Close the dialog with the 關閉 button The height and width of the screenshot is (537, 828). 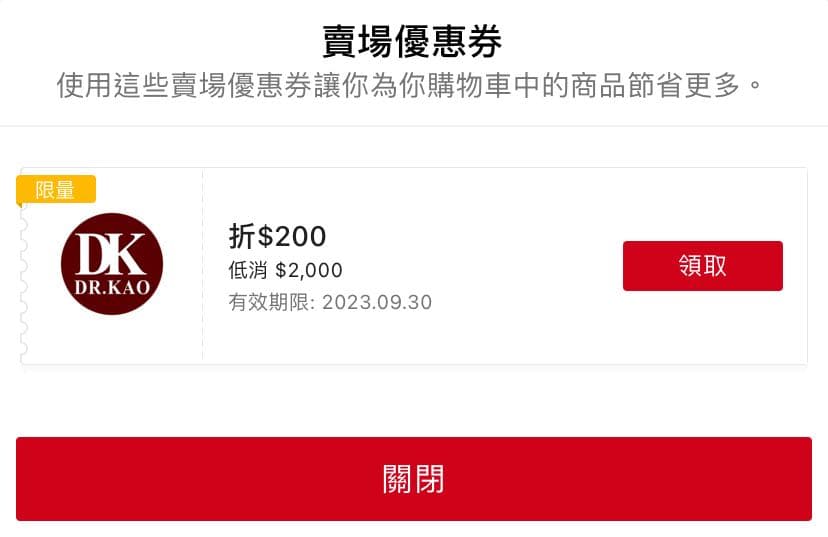pyautogui.click(x=414, y=479)
